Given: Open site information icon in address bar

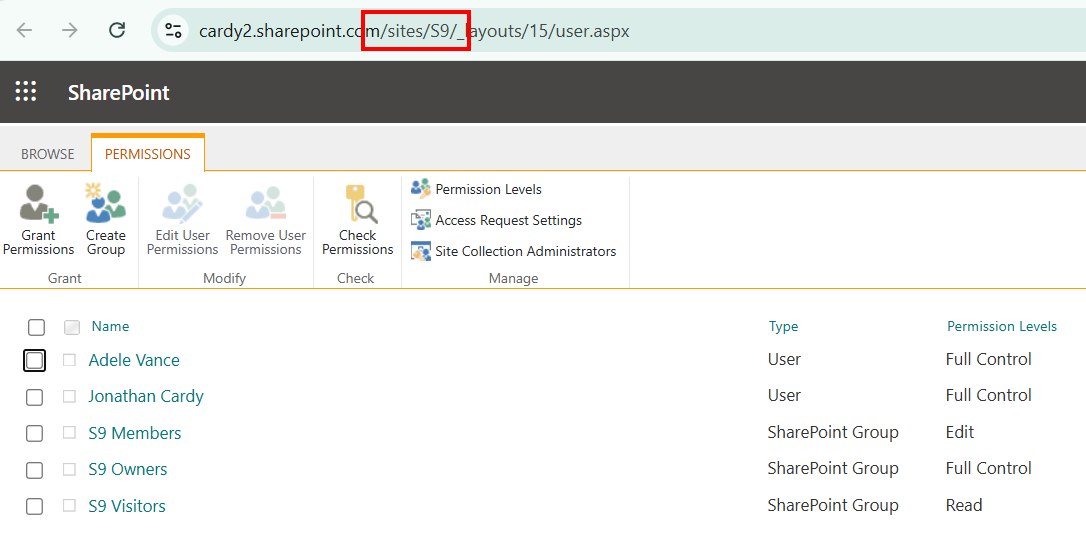Looking at the screenshot, I should [172, 30].
